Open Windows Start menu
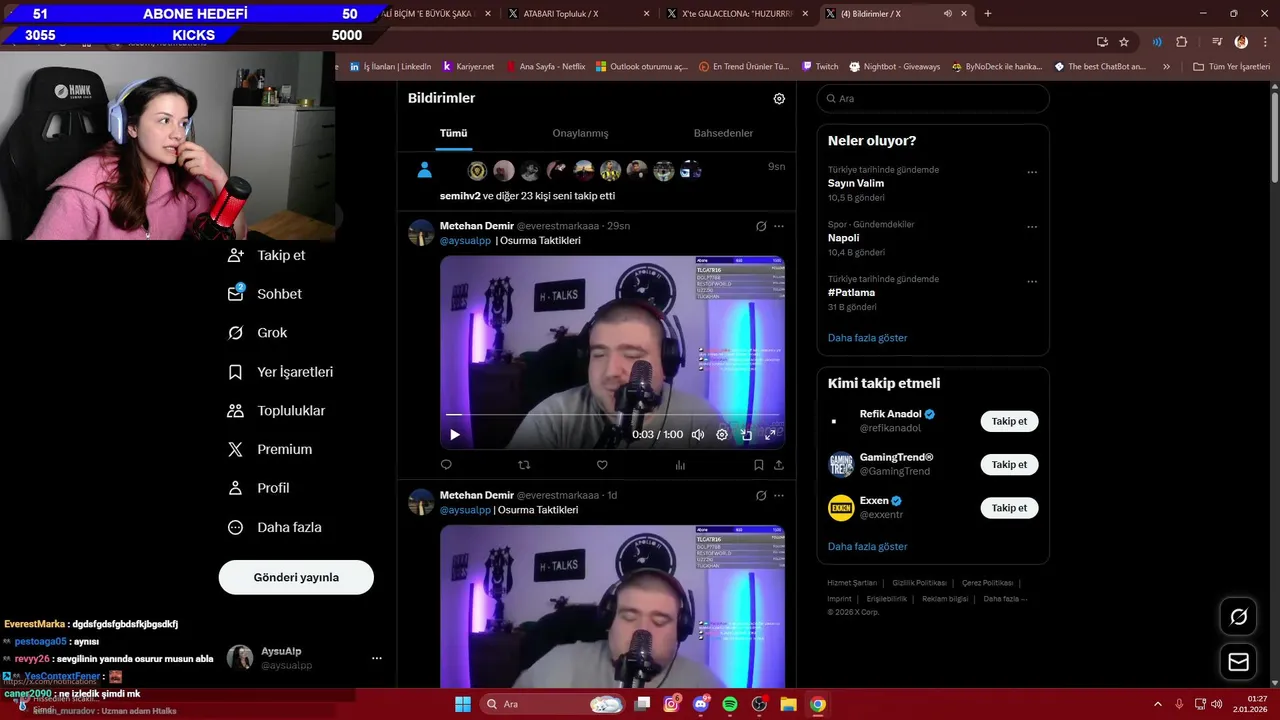Image resolution: width=1280 pixels, height=720 pixels. pos(463,704)
